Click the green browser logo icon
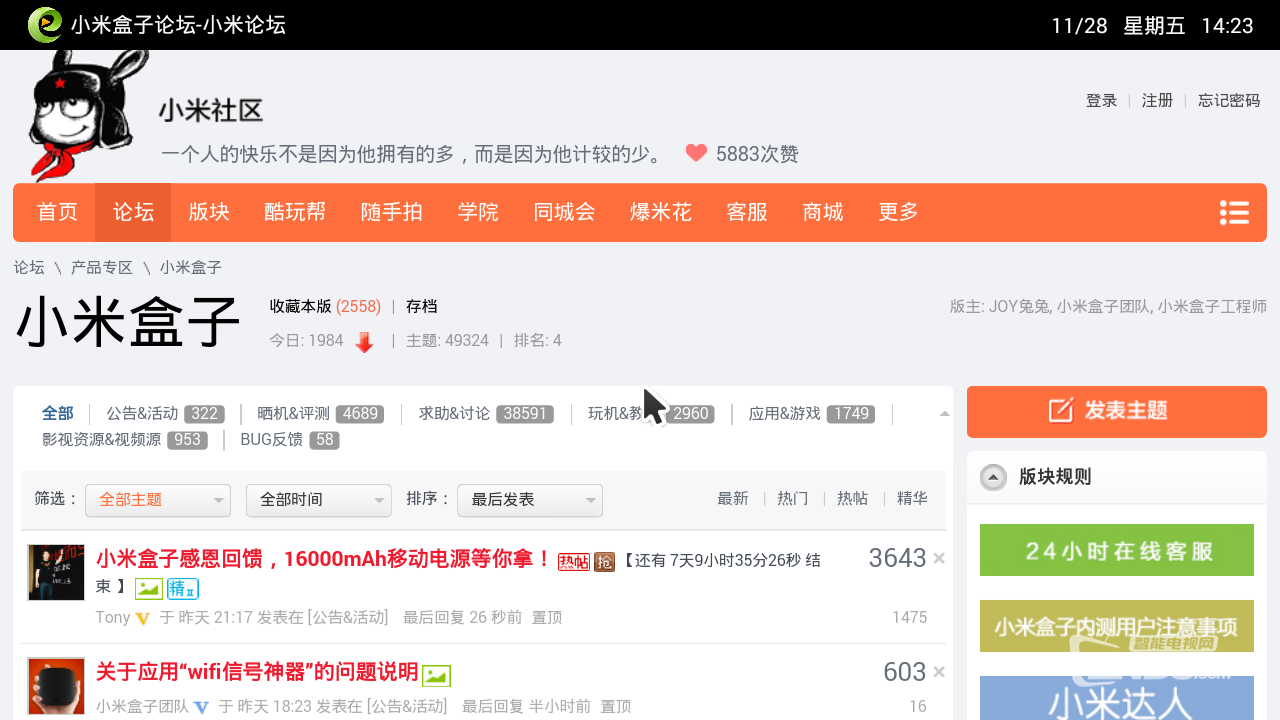Screen dimensions: 1280x720 tap(45, 24)
